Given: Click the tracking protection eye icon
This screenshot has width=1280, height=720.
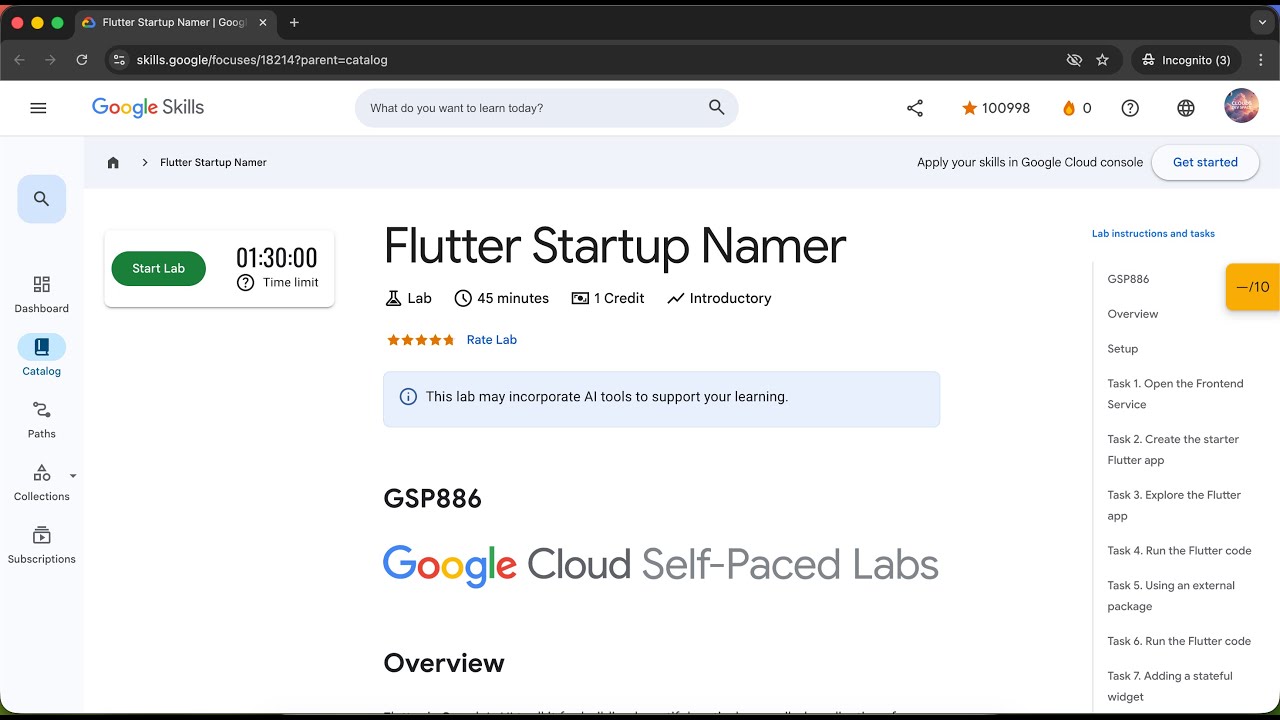Looking at the screenshot, I should 1074,60.
